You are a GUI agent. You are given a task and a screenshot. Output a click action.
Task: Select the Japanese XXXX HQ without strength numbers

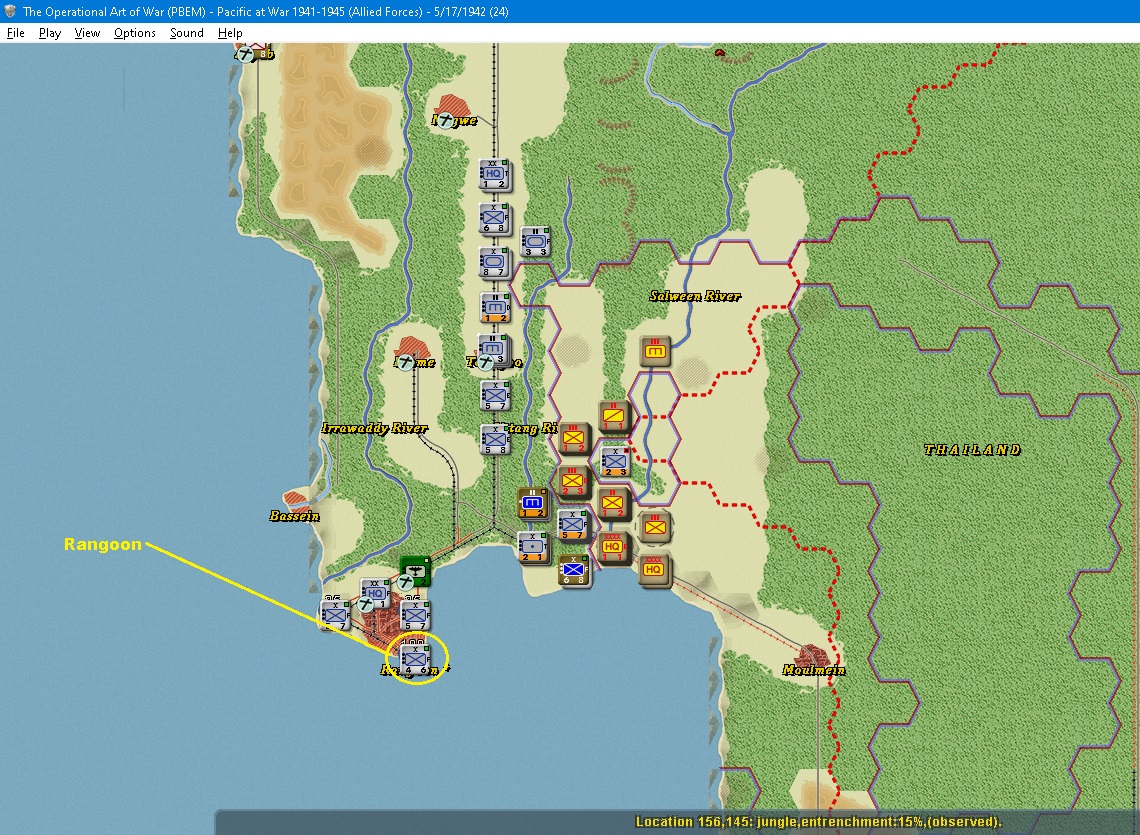[x=654, y=570]
